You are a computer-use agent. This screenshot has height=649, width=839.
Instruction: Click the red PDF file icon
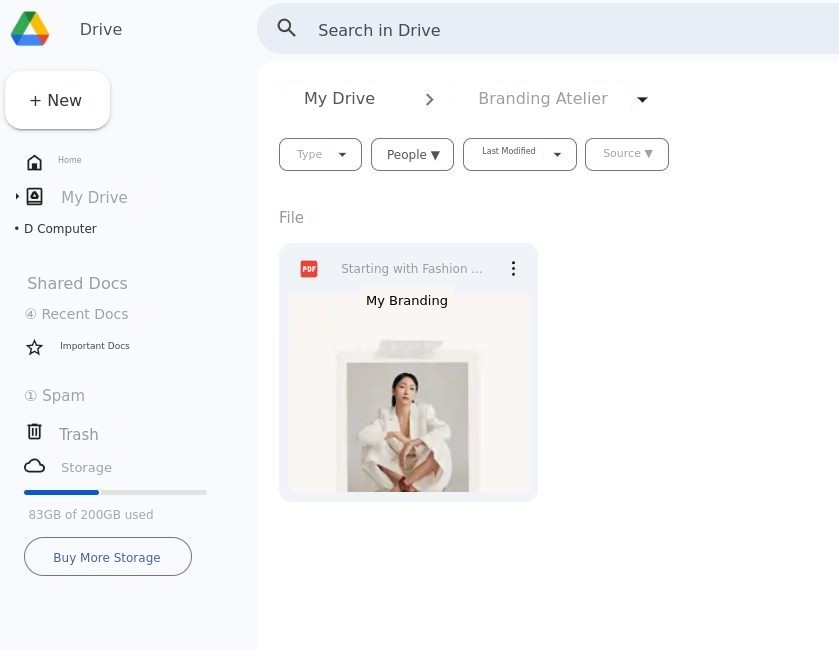click(309, 269)
